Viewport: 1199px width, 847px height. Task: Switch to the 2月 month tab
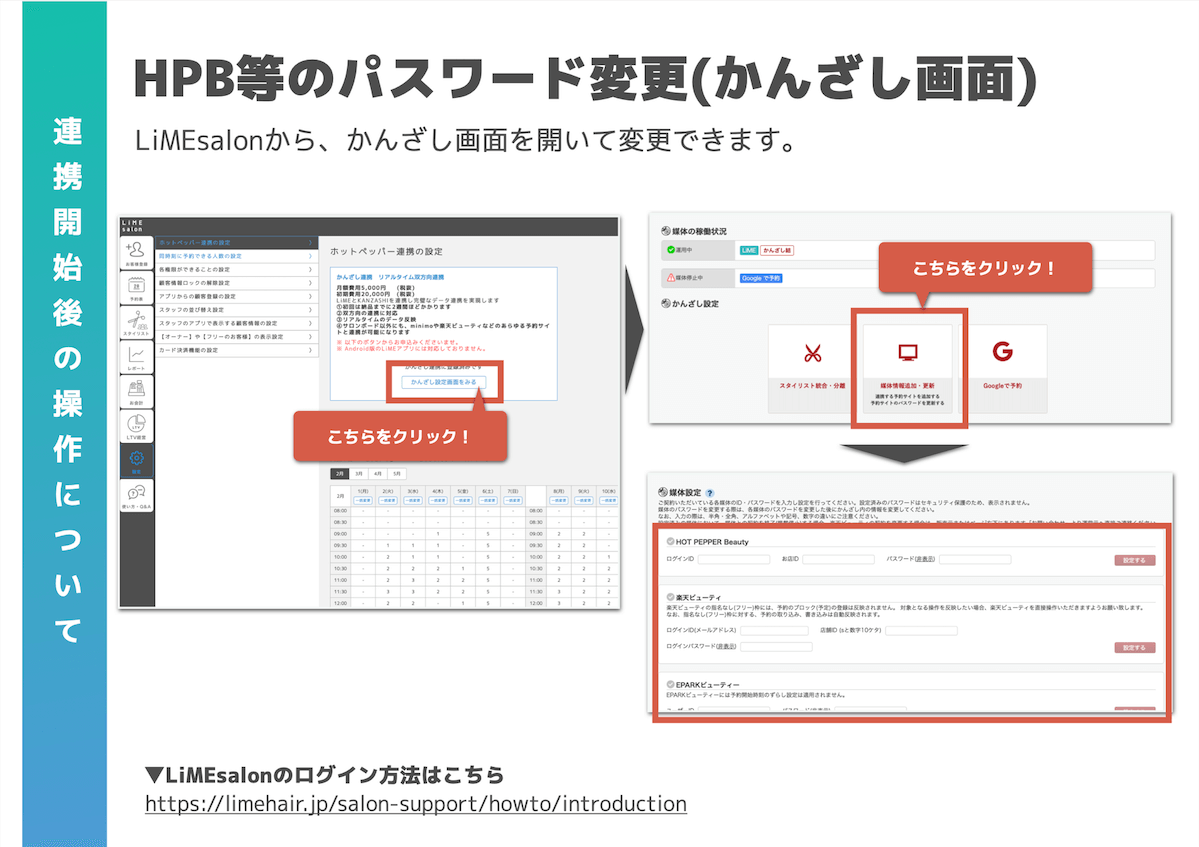[340, 474]
